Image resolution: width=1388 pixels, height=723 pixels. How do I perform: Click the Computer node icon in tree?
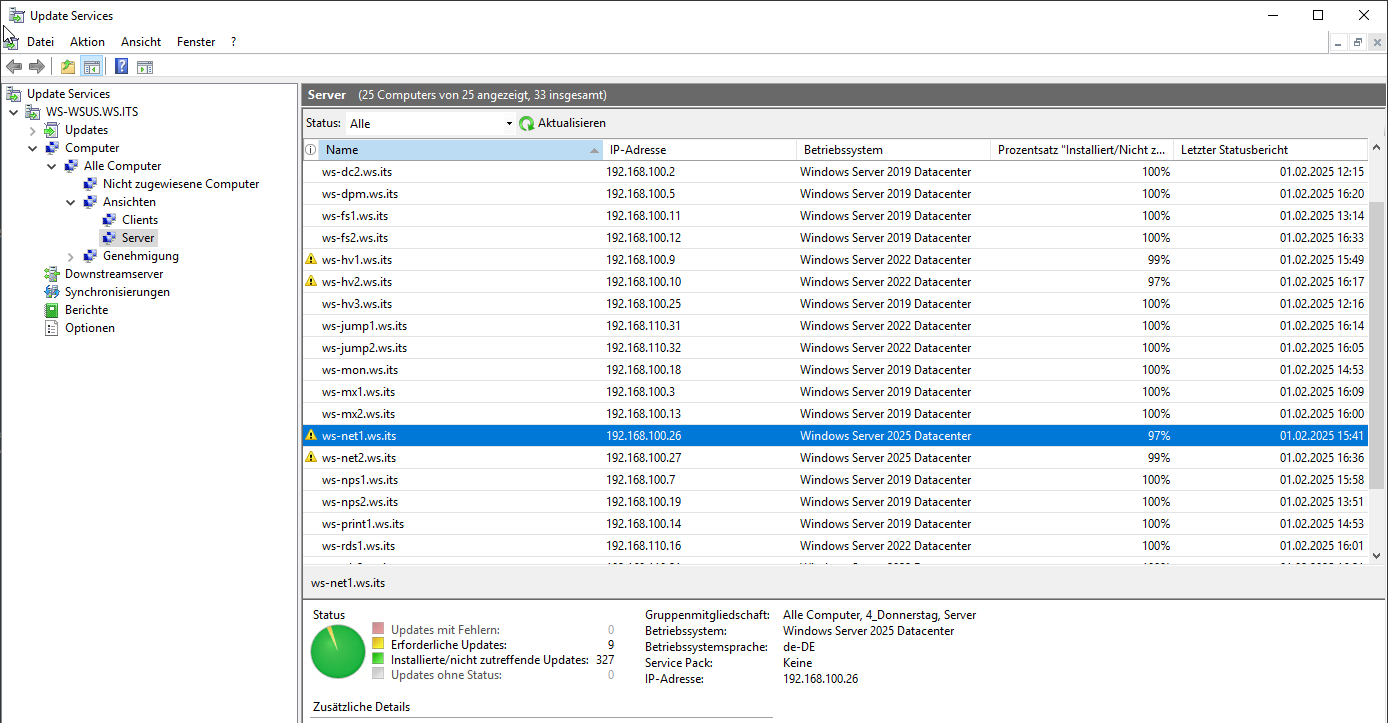52,148
